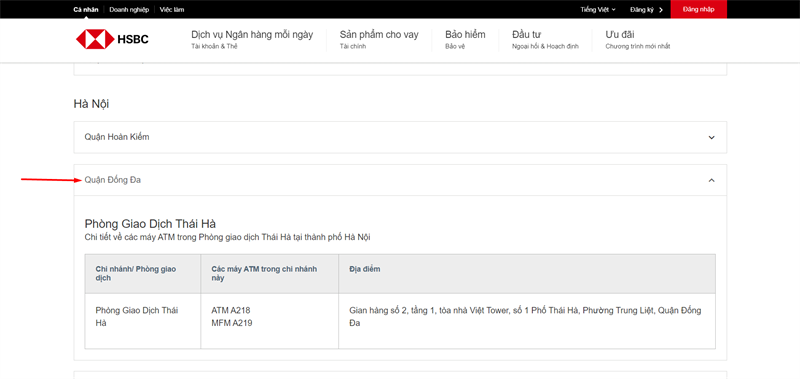Click the Tài khoản & Thẻ subtitle
Viewport: 800px width, 379px height.
(214, 46)
